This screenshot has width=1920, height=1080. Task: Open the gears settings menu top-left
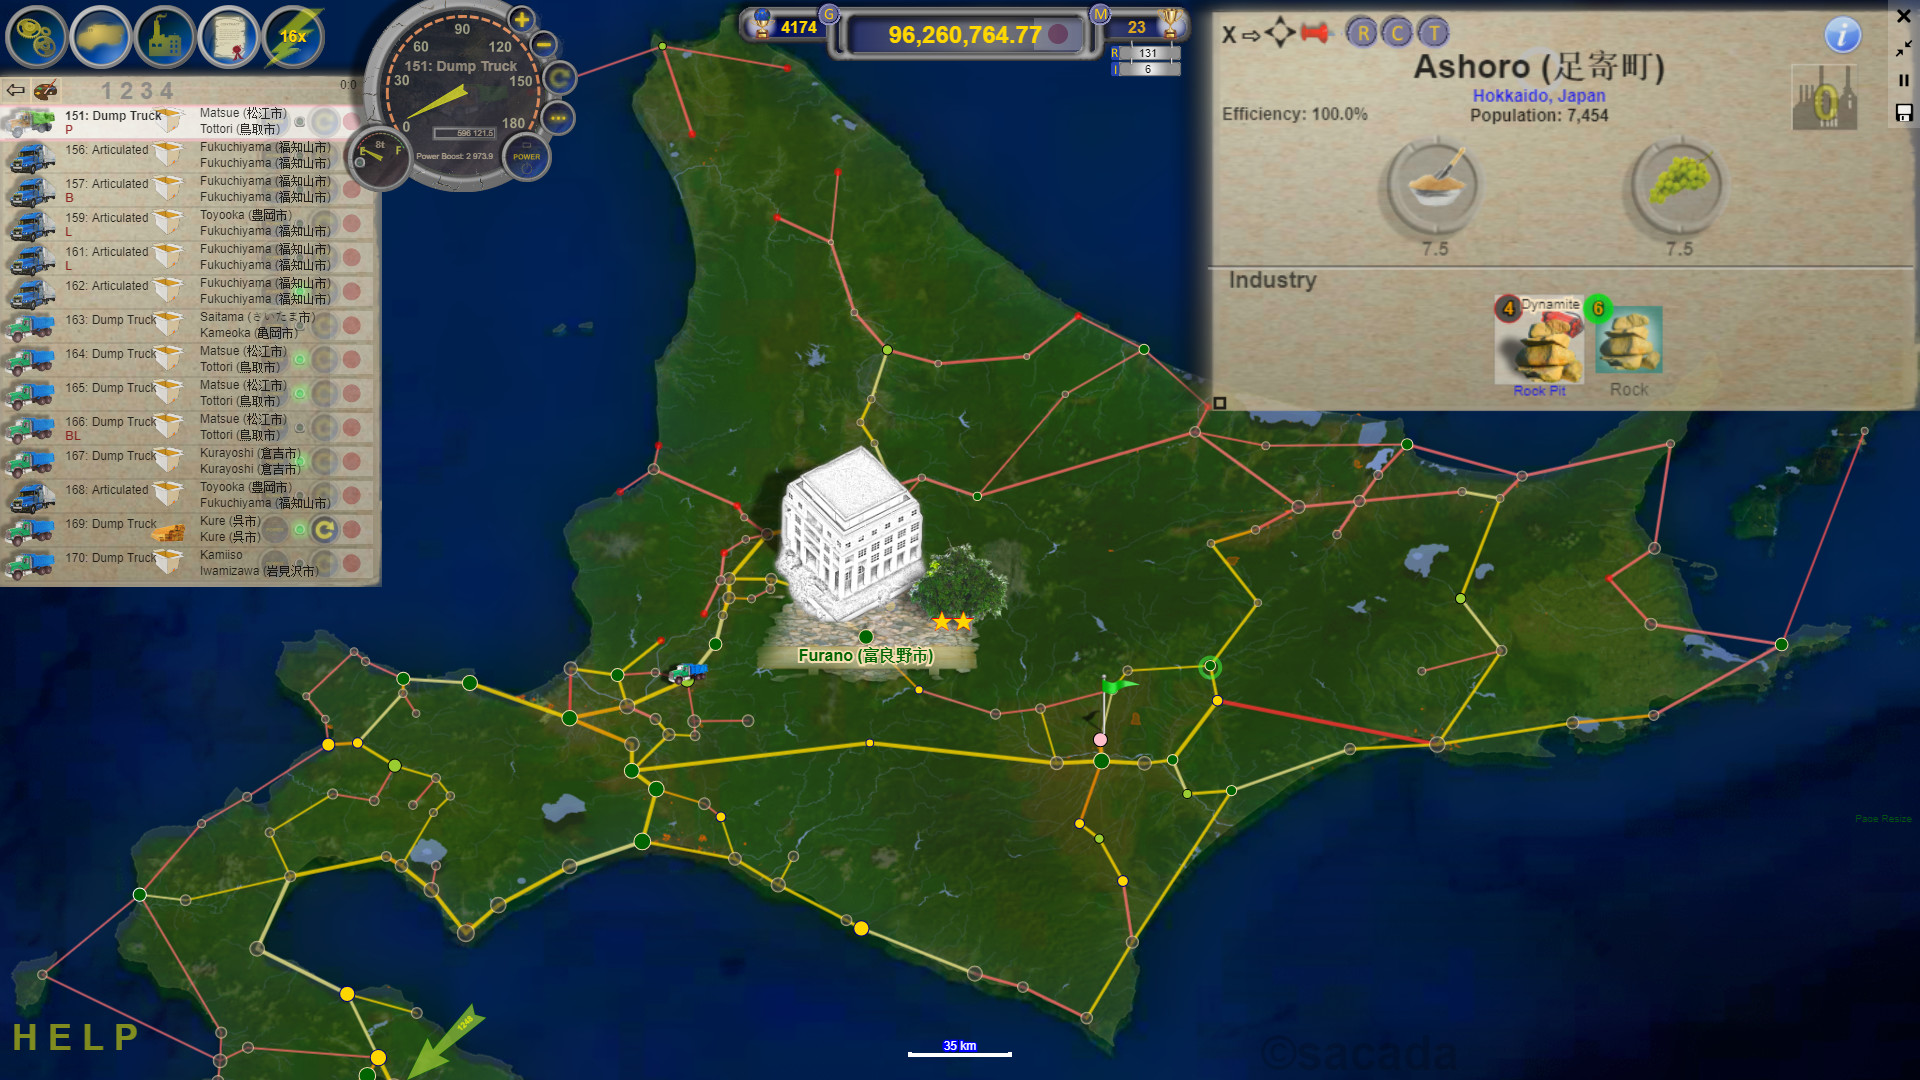tap(36, 37)
